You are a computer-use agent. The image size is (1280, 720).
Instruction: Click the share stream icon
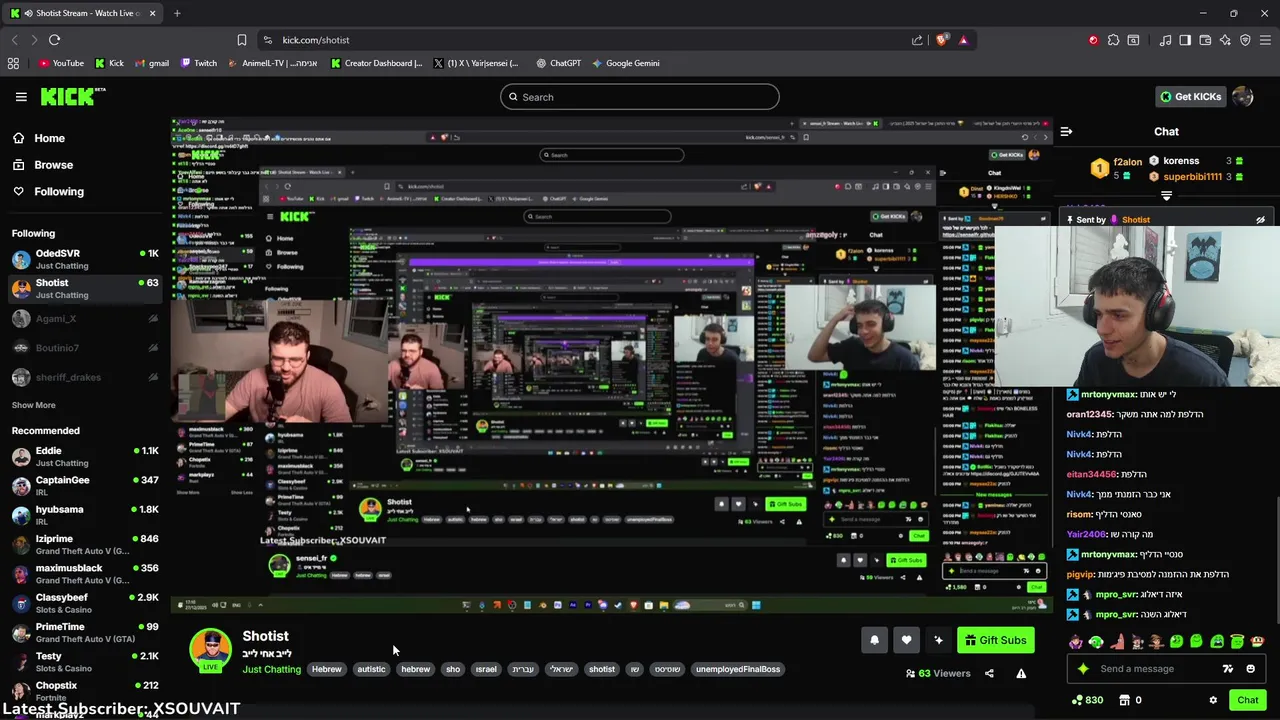[989, 673]
